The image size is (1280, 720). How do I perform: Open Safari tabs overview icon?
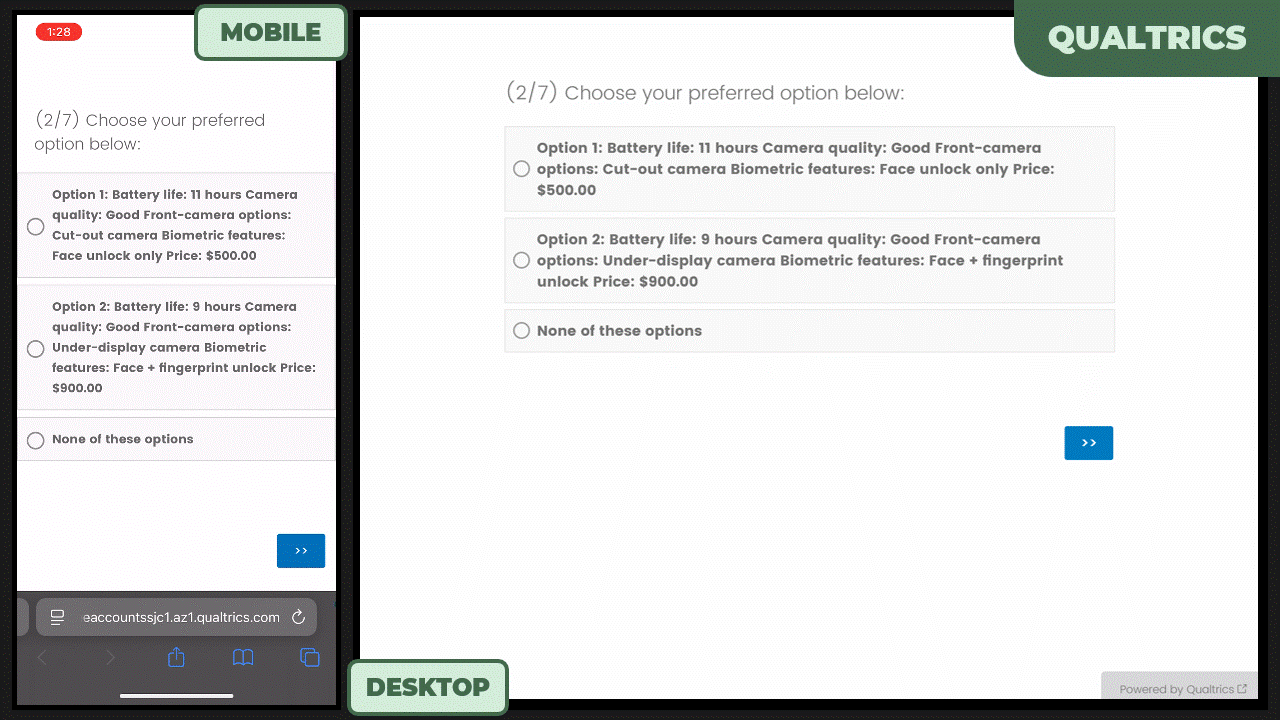point(310,657)
